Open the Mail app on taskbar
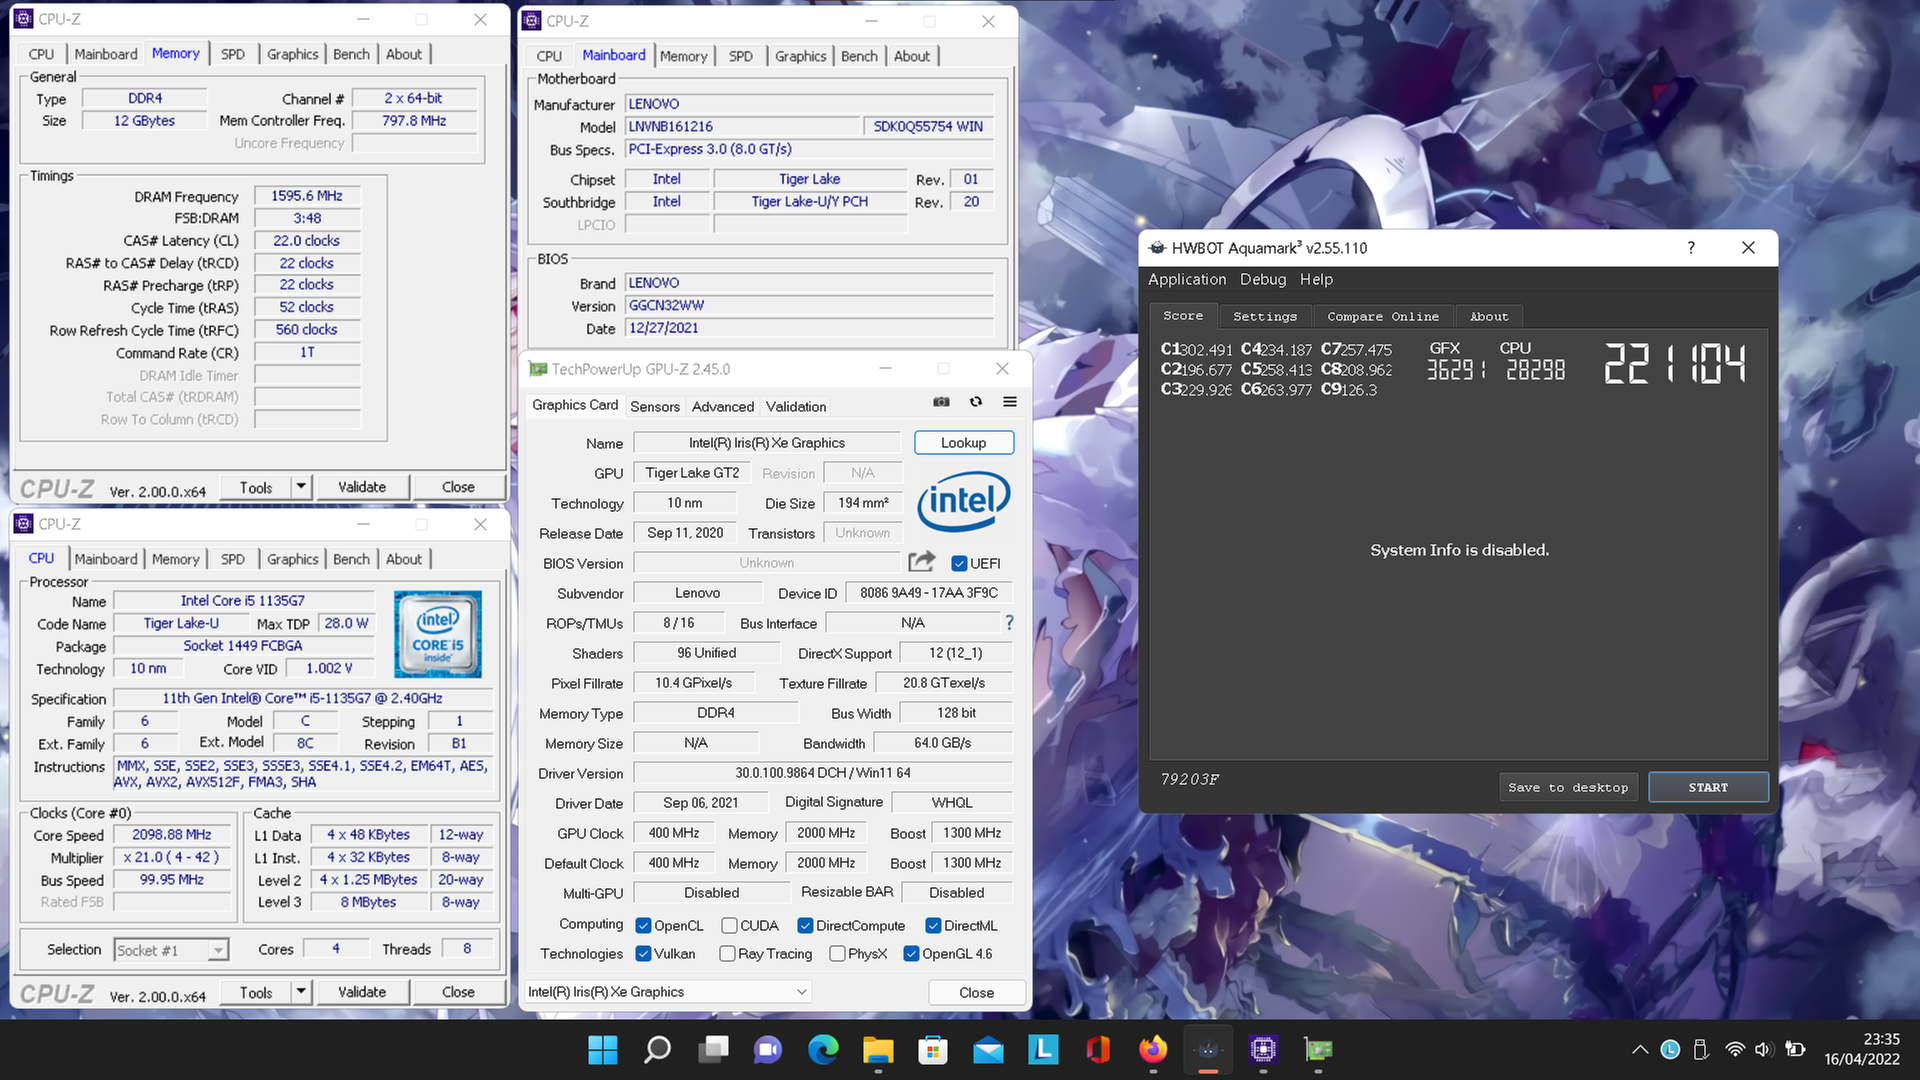The width and height of the screenshot is (1920, 1080). [x=988, y=1049]
